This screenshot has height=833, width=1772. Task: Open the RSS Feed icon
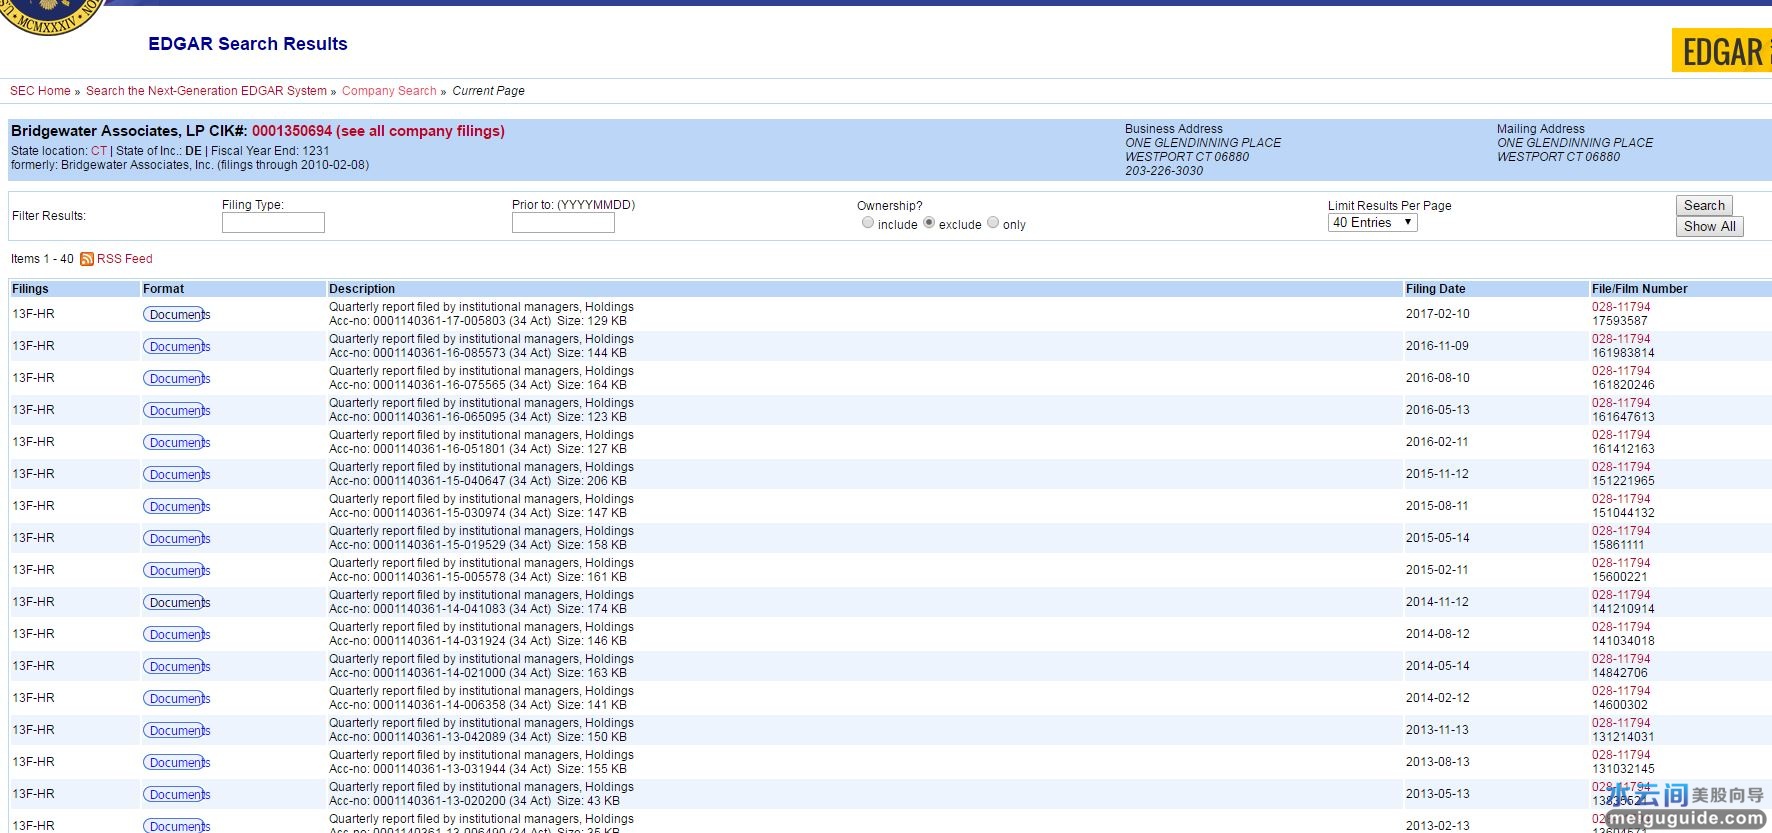click(x=87, y=259)
